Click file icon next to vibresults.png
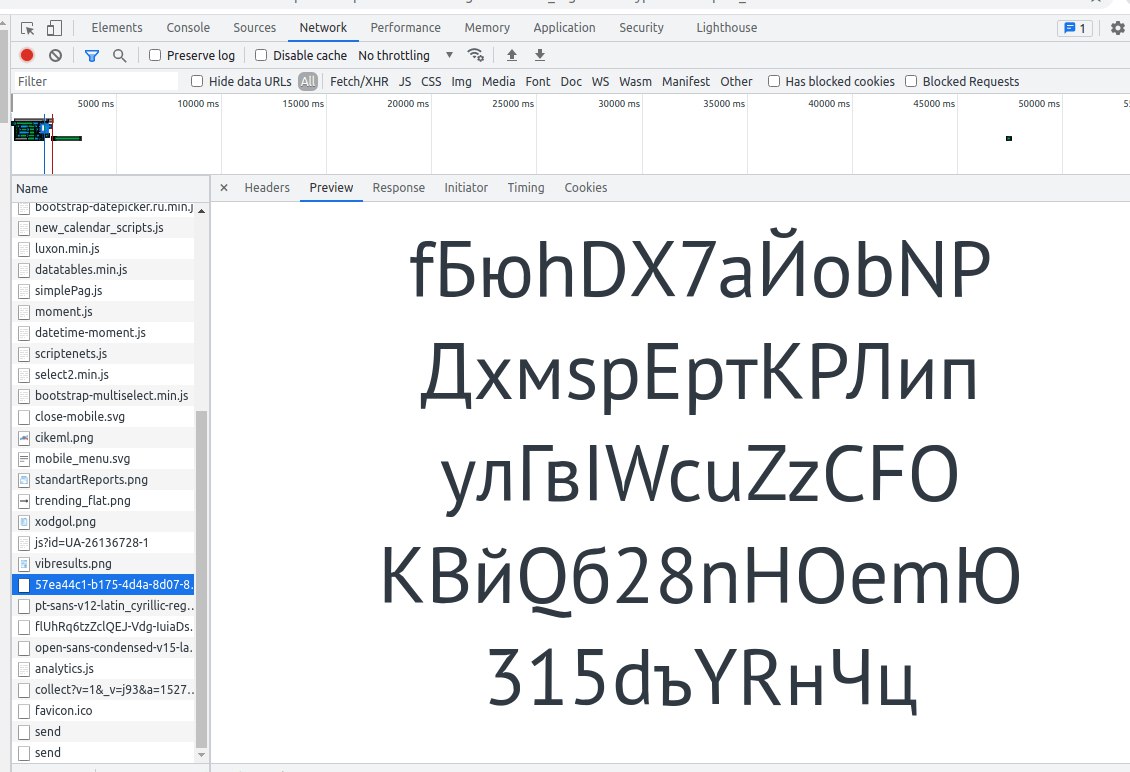Image resolution: width=1130 pixels, height=772 pixels. coord(24,564)
